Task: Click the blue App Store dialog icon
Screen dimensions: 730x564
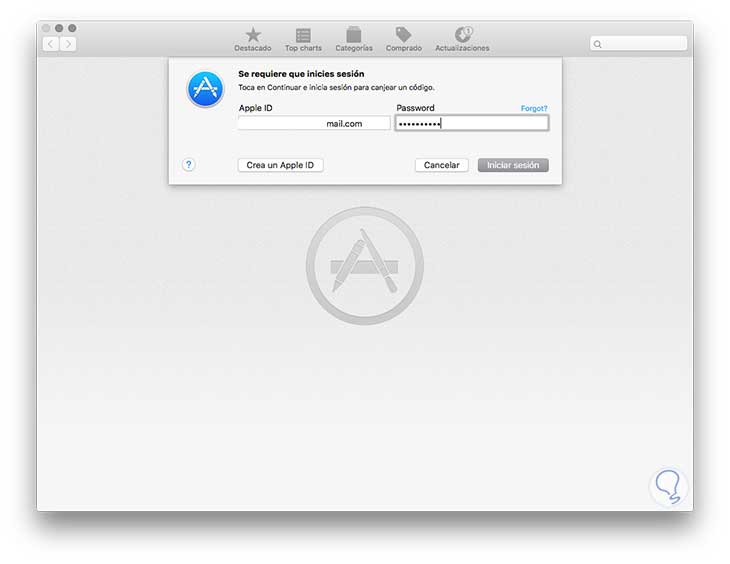Action: (205, 89)
